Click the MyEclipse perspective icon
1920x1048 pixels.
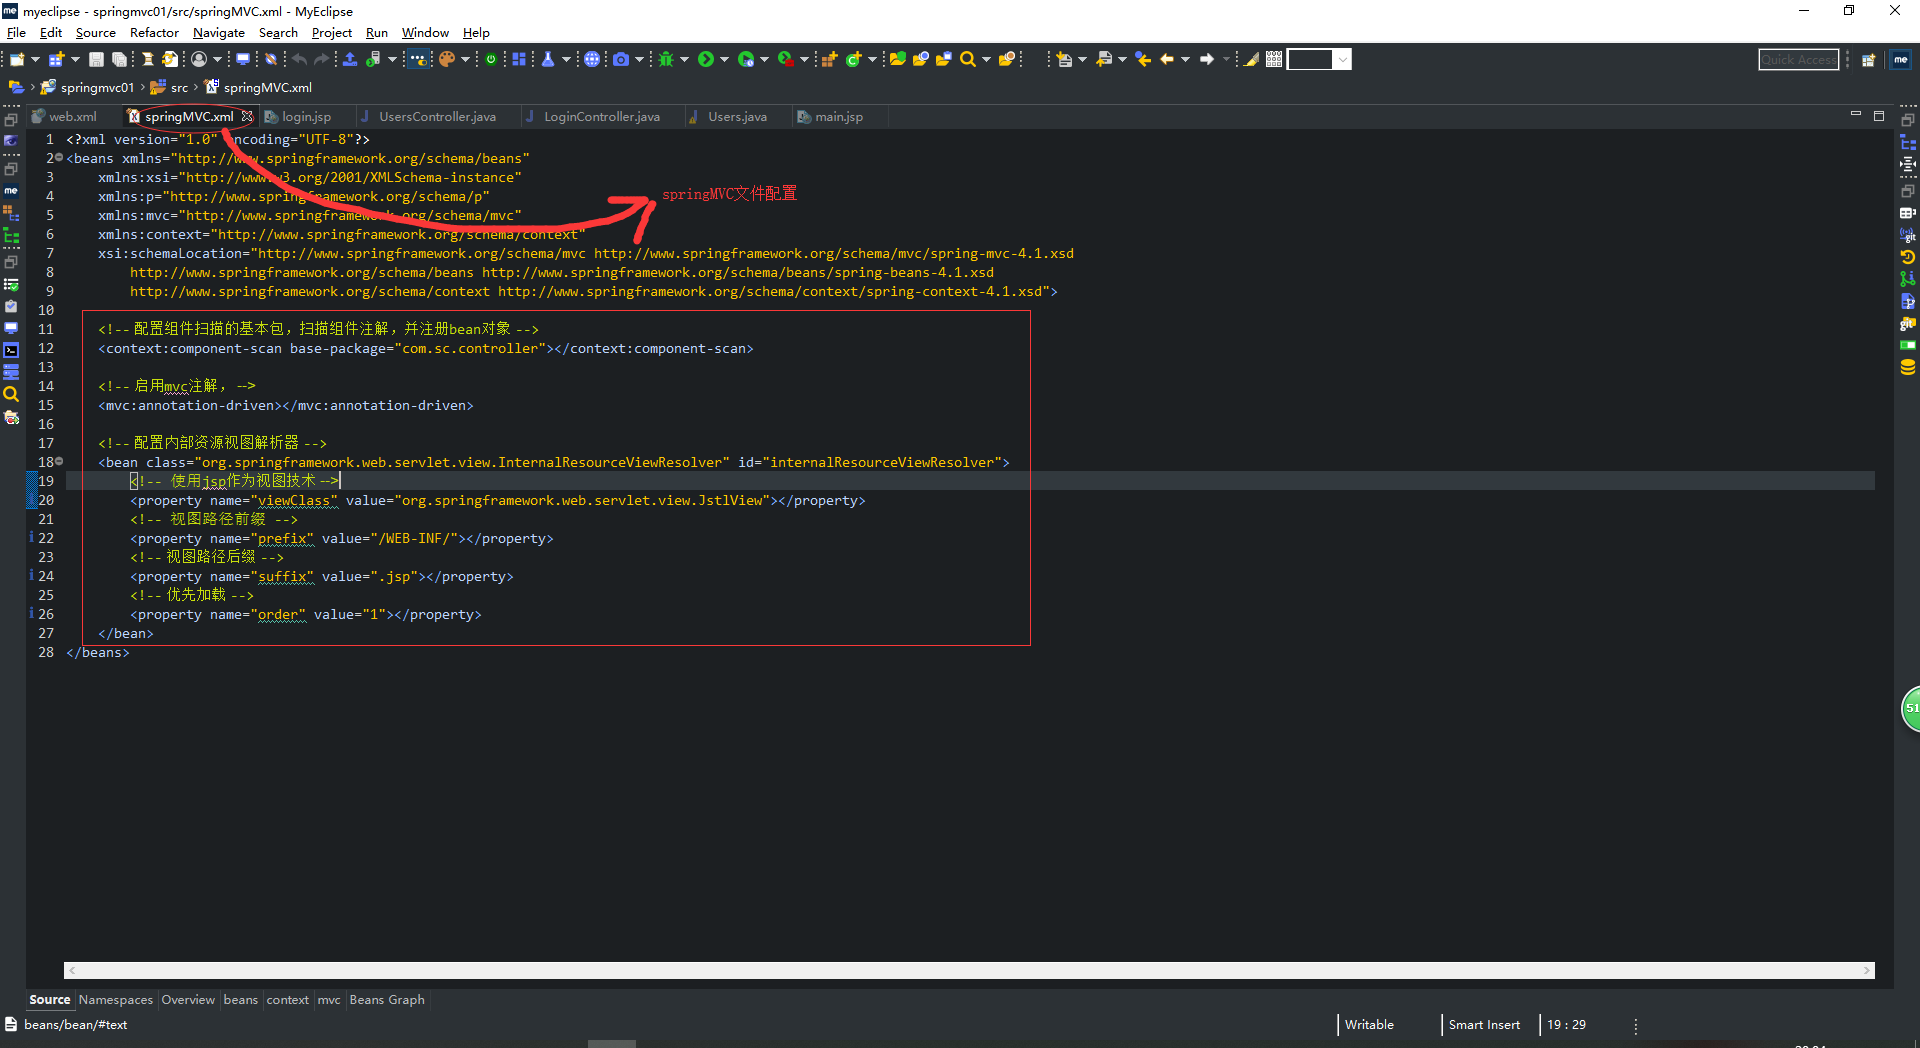click(x=1901, y=60)
